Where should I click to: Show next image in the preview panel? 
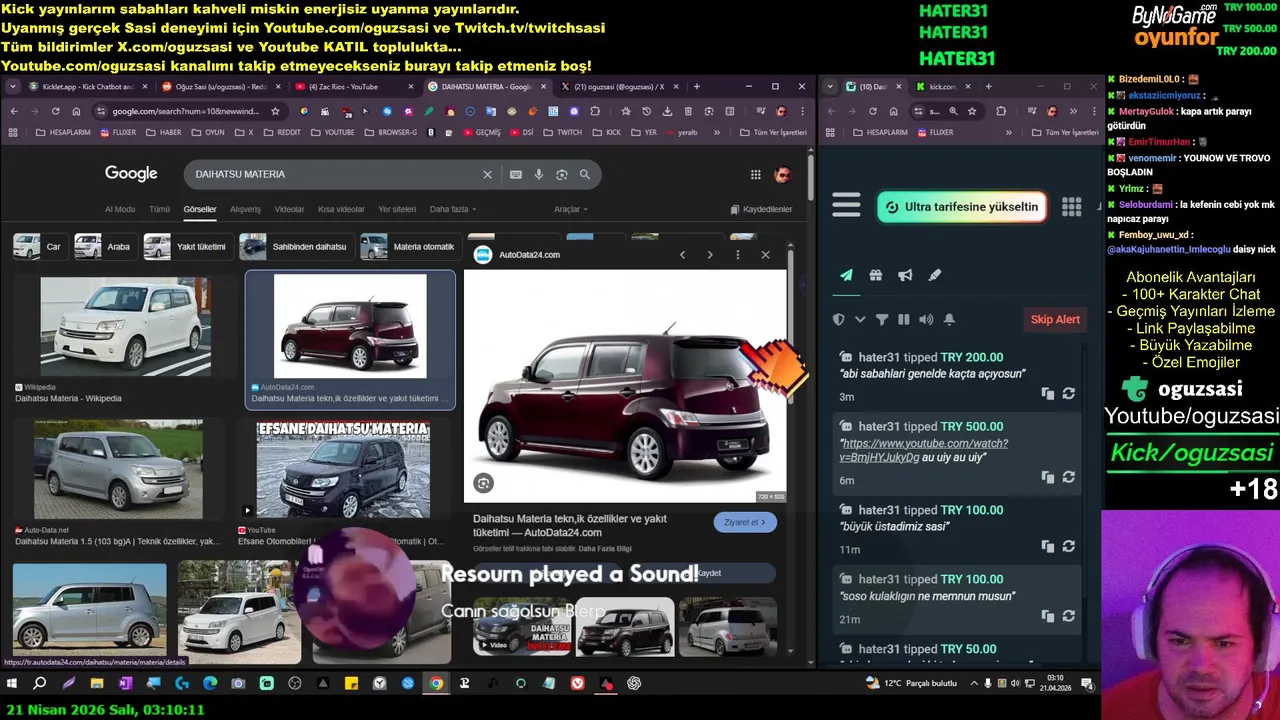coord(710,255)
